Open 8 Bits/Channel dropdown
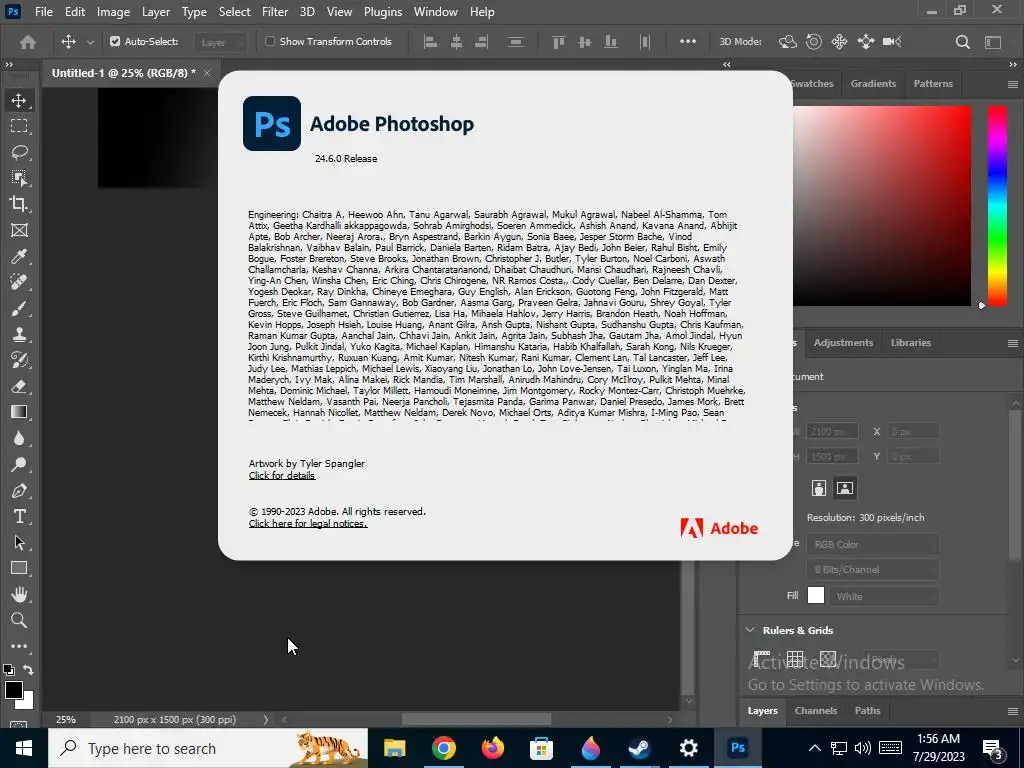 tap(872, 569)
